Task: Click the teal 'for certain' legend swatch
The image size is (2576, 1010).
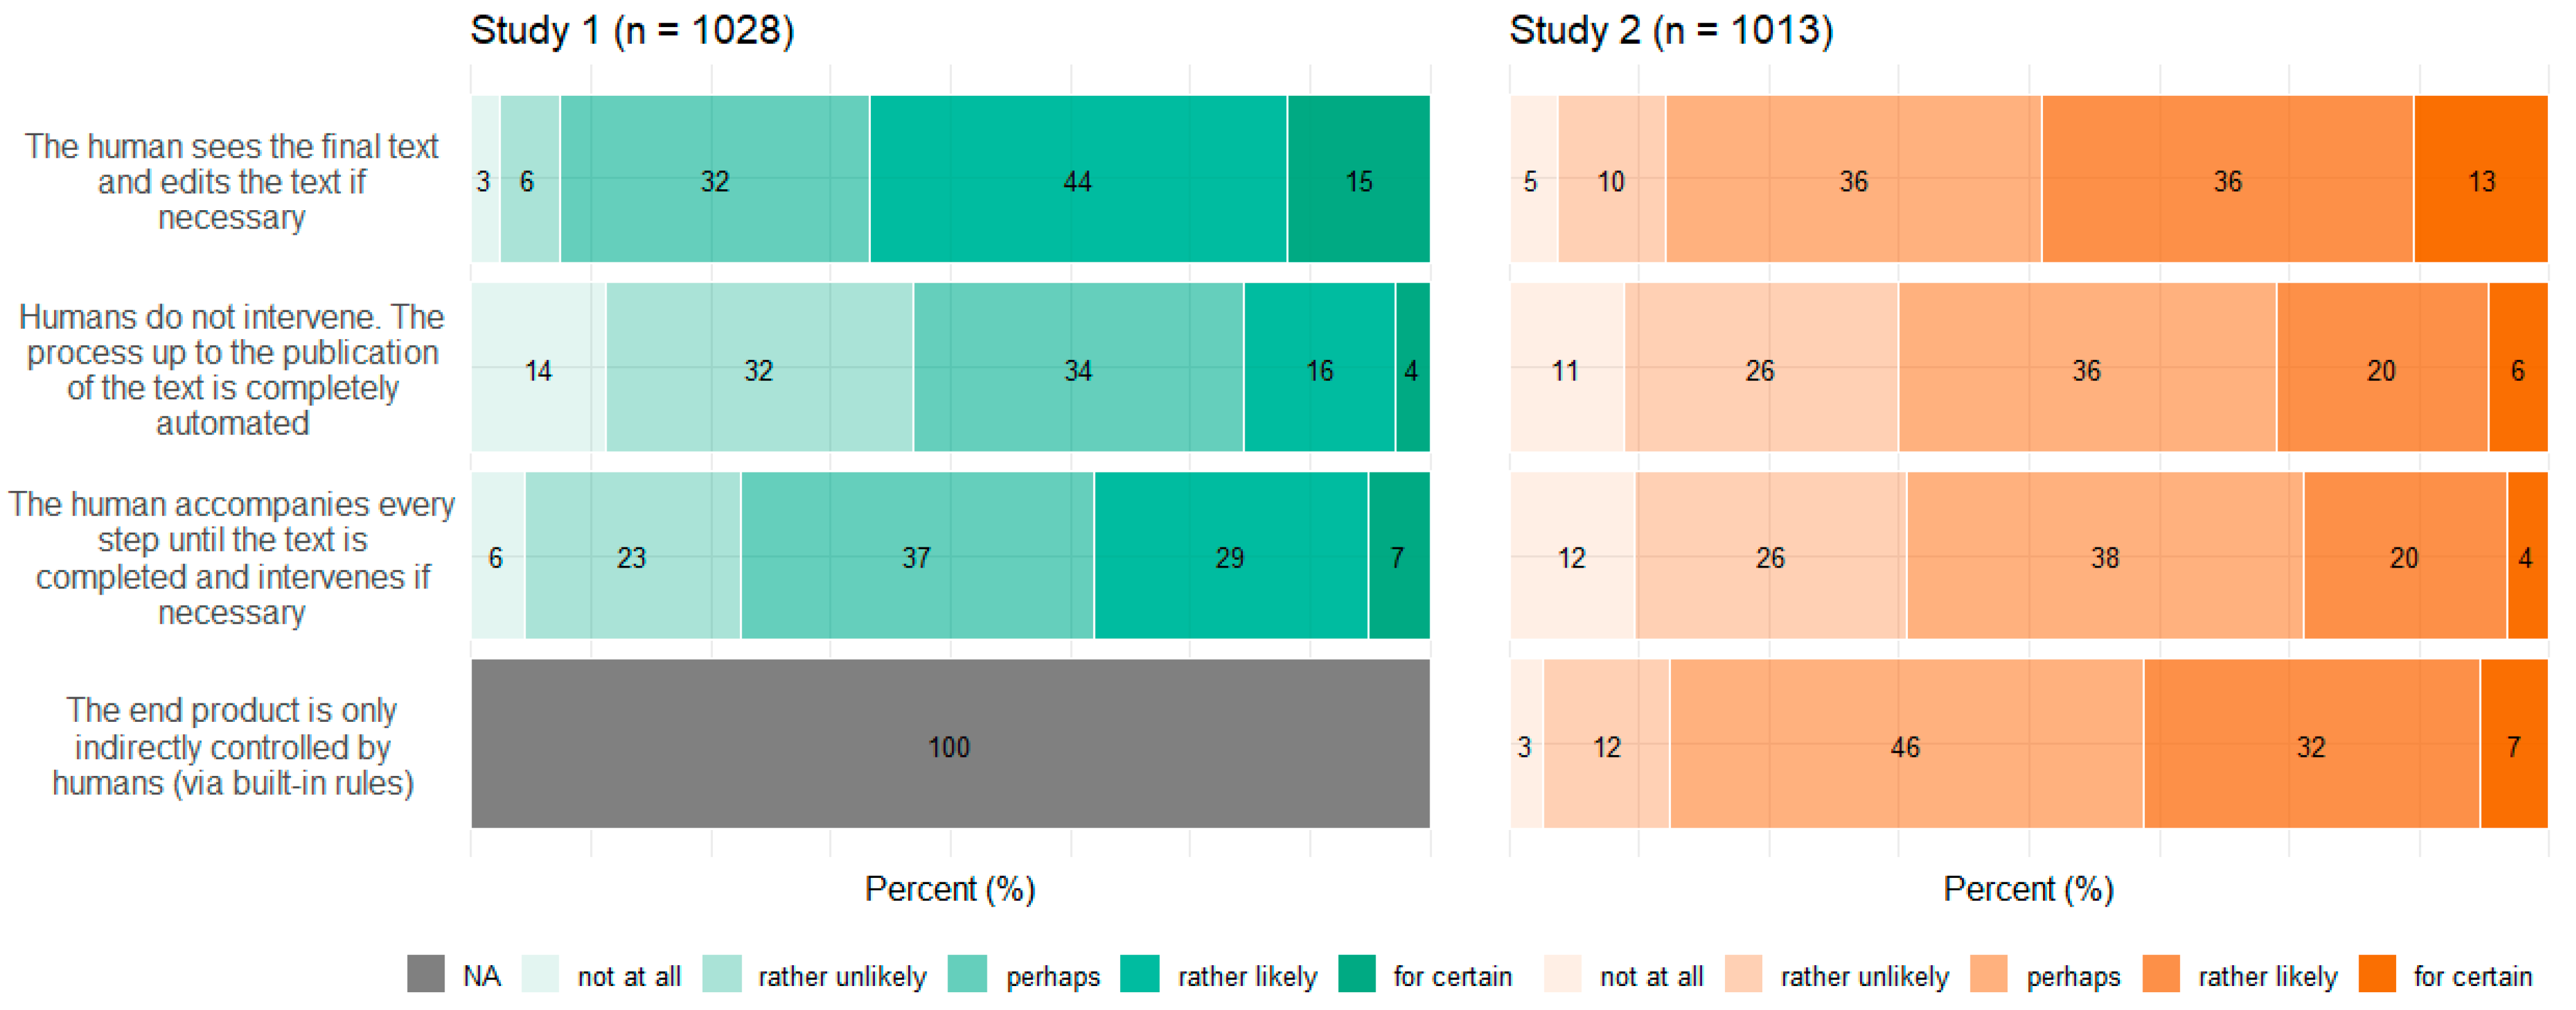Action: tap(1356, 974)
